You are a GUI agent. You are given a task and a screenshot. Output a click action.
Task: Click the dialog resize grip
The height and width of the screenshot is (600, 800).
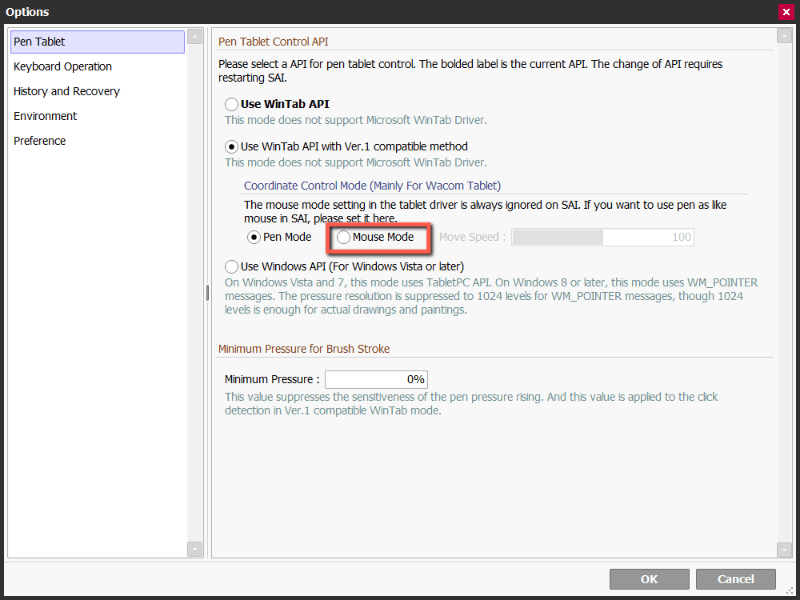(x=791, y=590)
